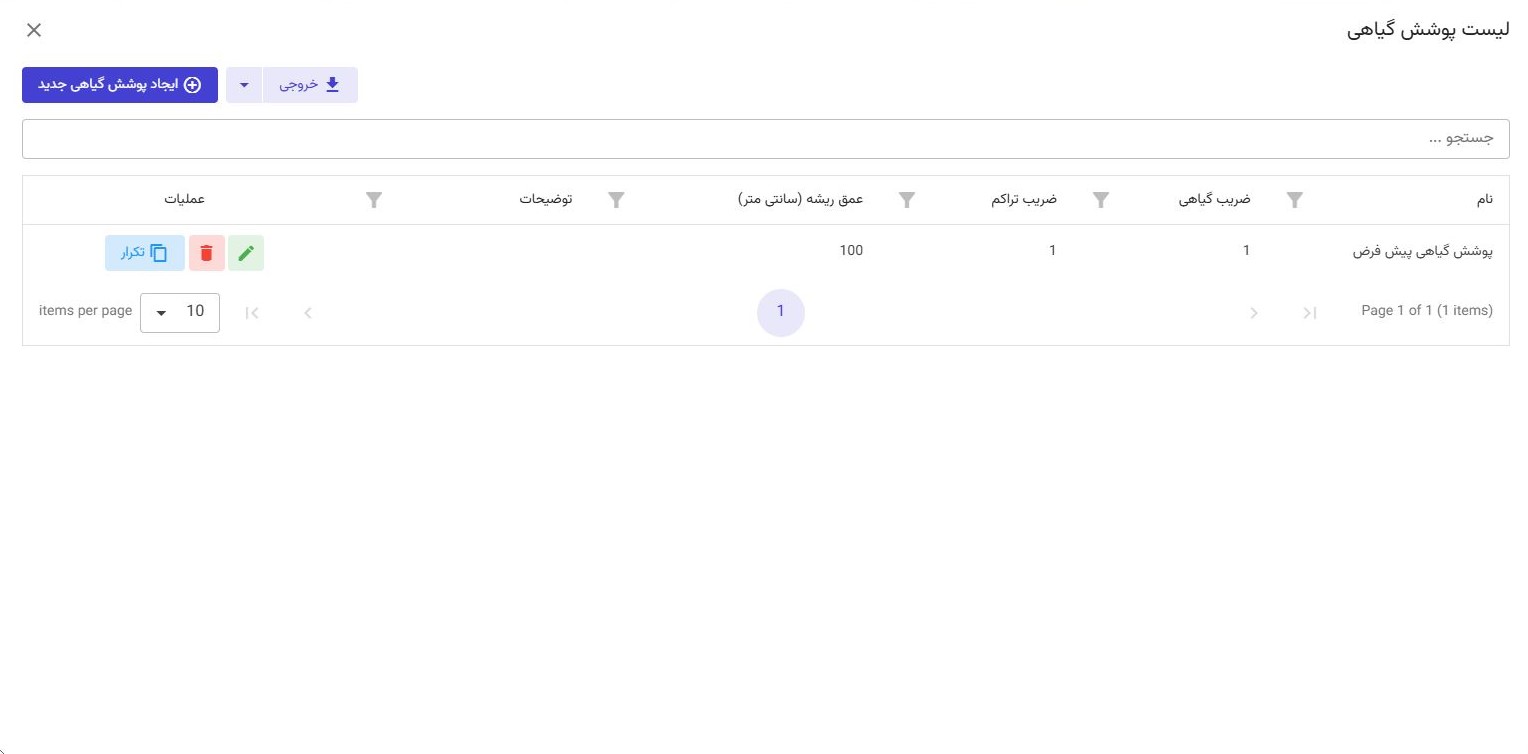Click the red trash delete icon

(x=207, y=253)
